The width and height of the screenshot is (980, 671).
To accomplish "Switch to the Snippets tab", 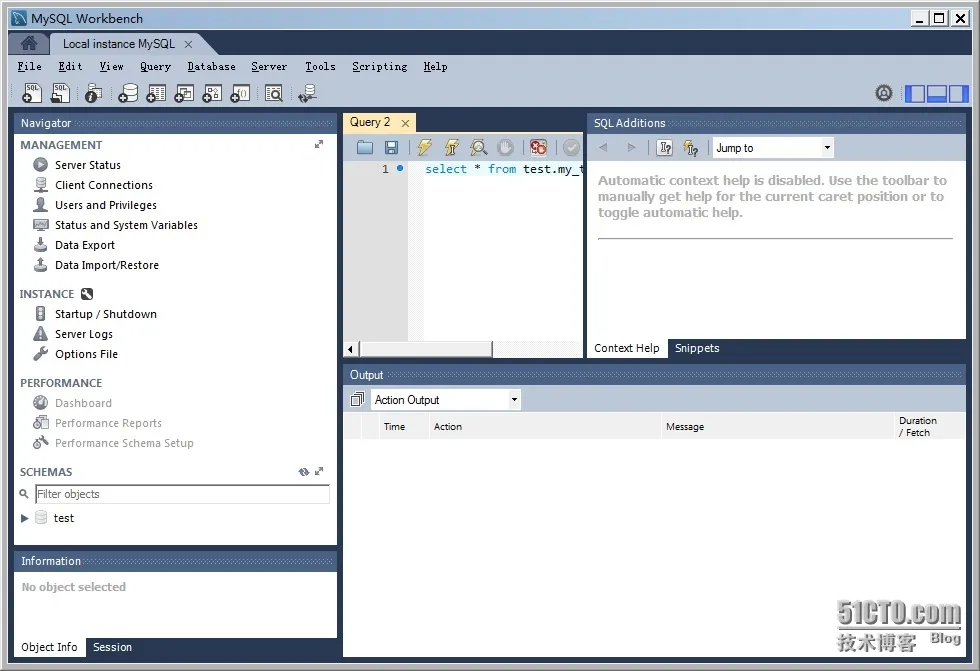I will pyautogui.click(x=697, y=348).
